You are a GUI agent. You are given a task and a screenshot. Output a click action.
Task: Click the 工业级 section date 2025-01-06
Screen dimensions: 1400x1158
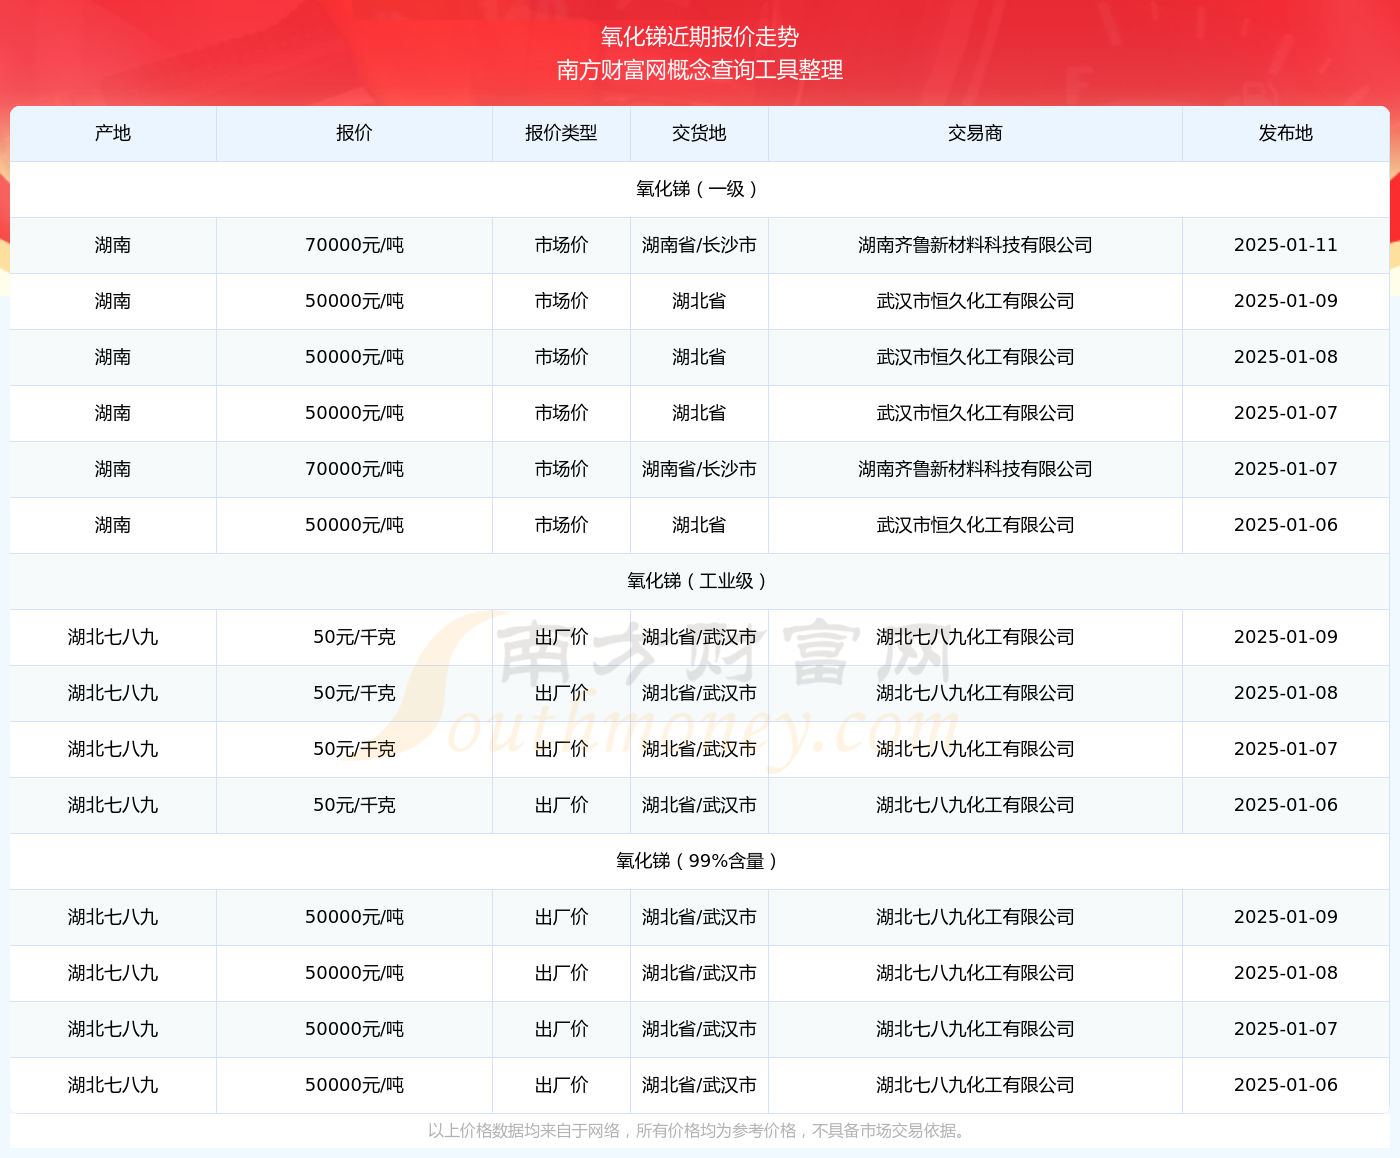click(1286, 805)
